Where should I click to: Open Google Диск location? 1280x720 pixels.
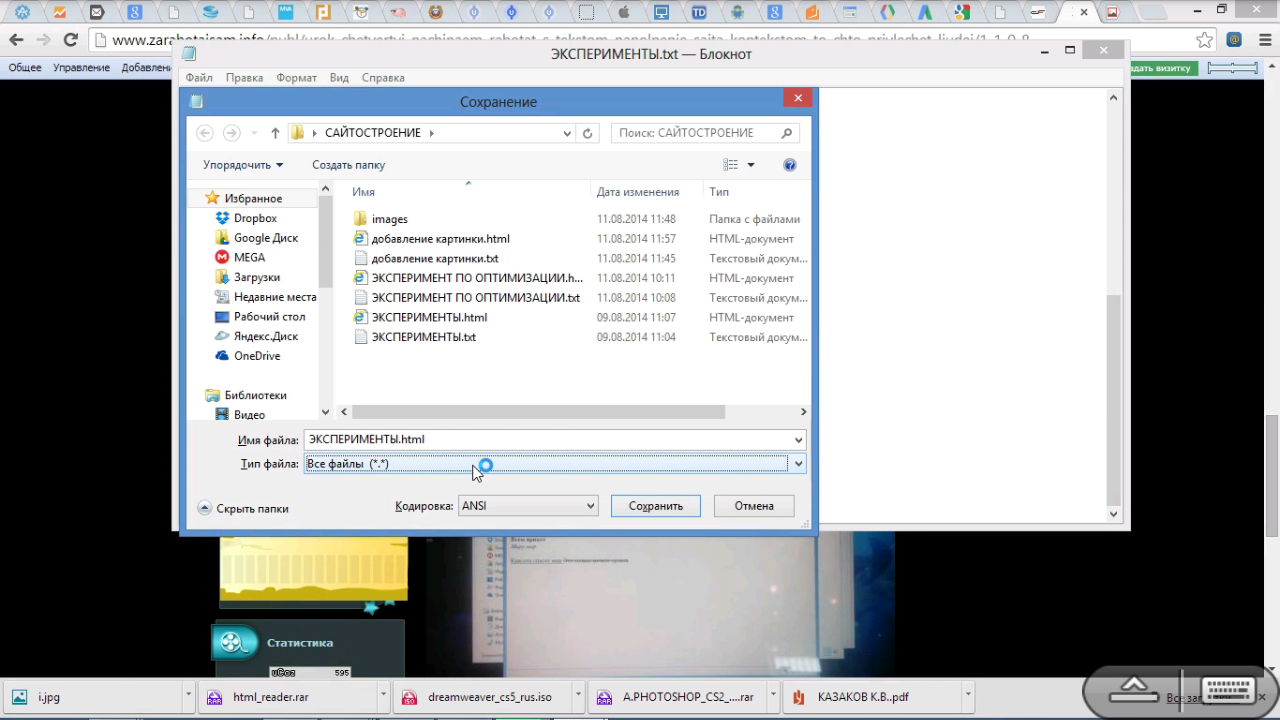pyautogui.click(x=257, y=238)
